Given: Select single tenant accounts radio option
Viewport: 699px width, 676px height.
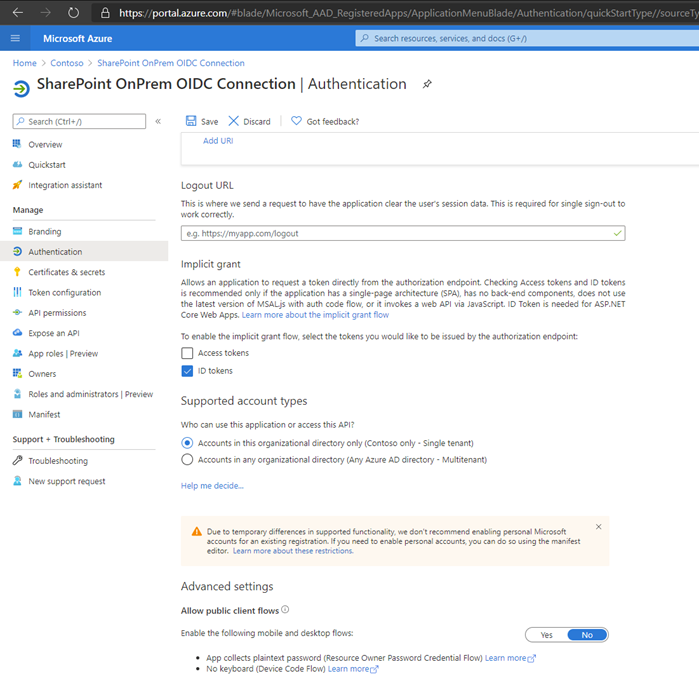Looking at the screenshot, I should pos(187,443).
